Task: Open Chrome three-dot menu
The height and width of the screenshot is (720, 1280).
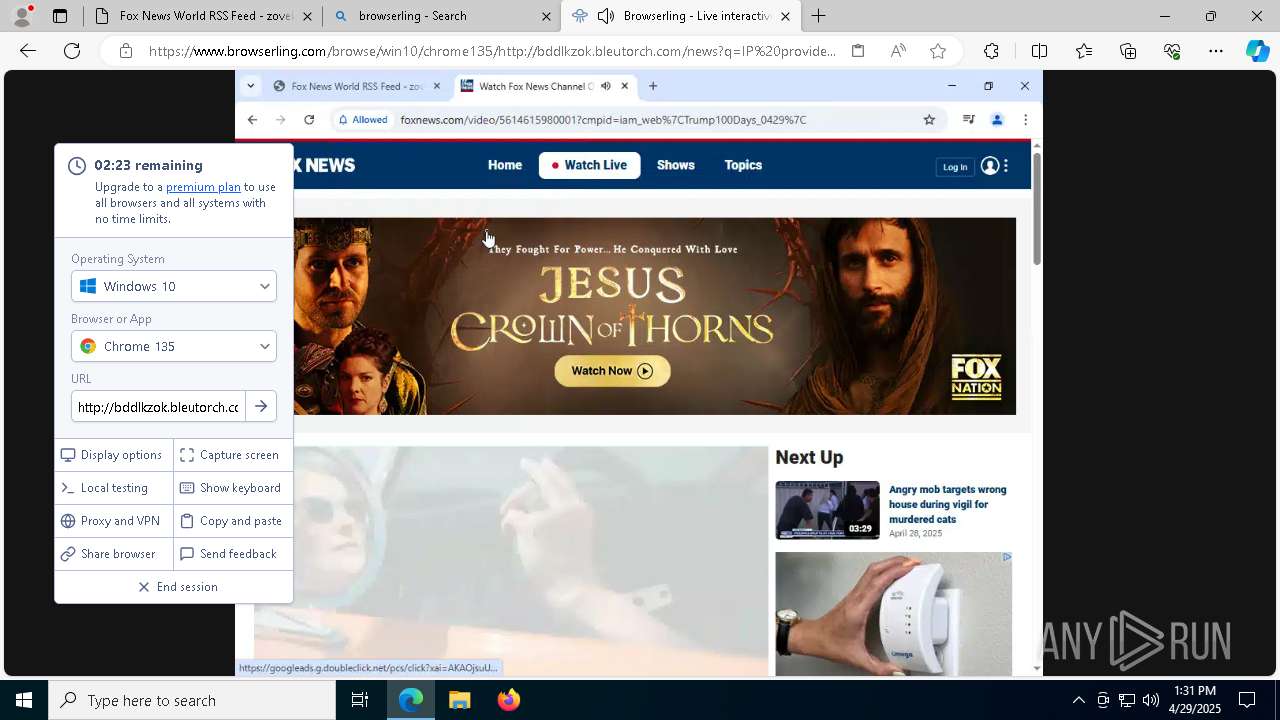Action: 1025,120
